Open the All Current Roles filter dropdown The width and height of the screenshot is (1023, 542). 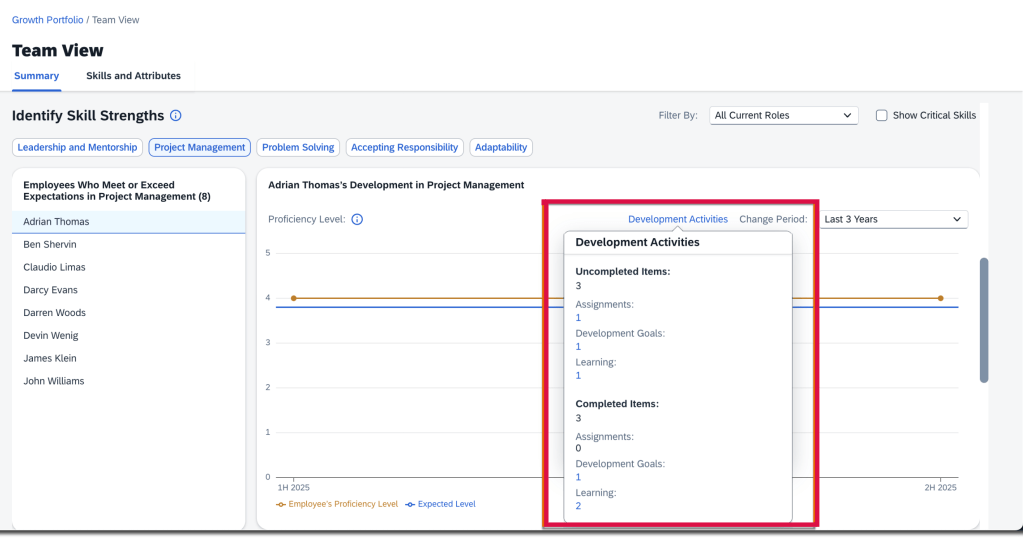[x=783, y=116]
